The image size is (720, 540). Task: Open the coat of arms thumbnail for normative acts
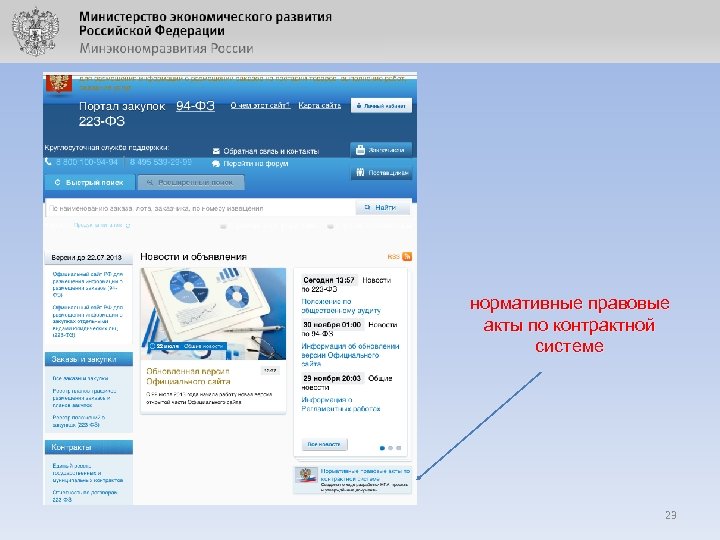306,476
